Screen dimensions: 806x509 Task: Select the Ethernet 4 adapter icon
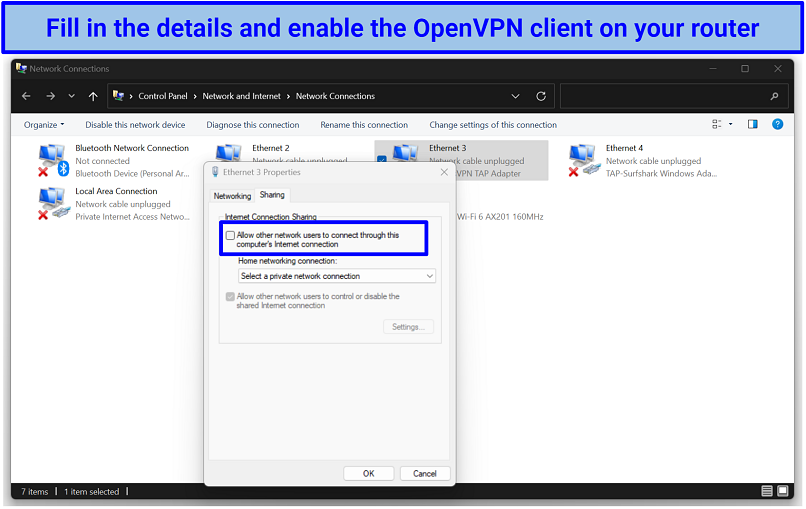(x=584, y=160)
